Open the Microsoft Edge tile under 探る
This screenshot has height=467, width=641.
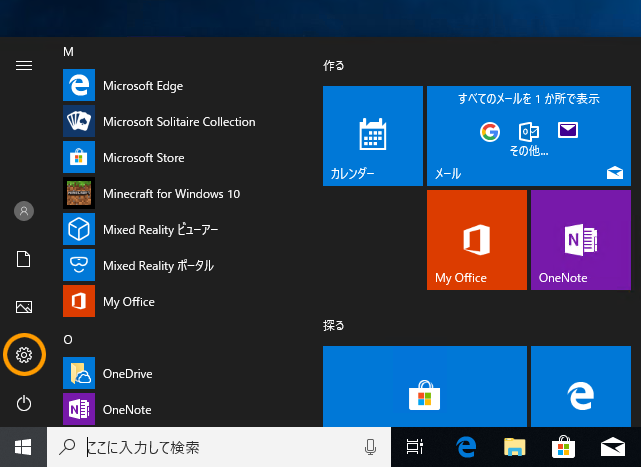(x=580, y=386)
